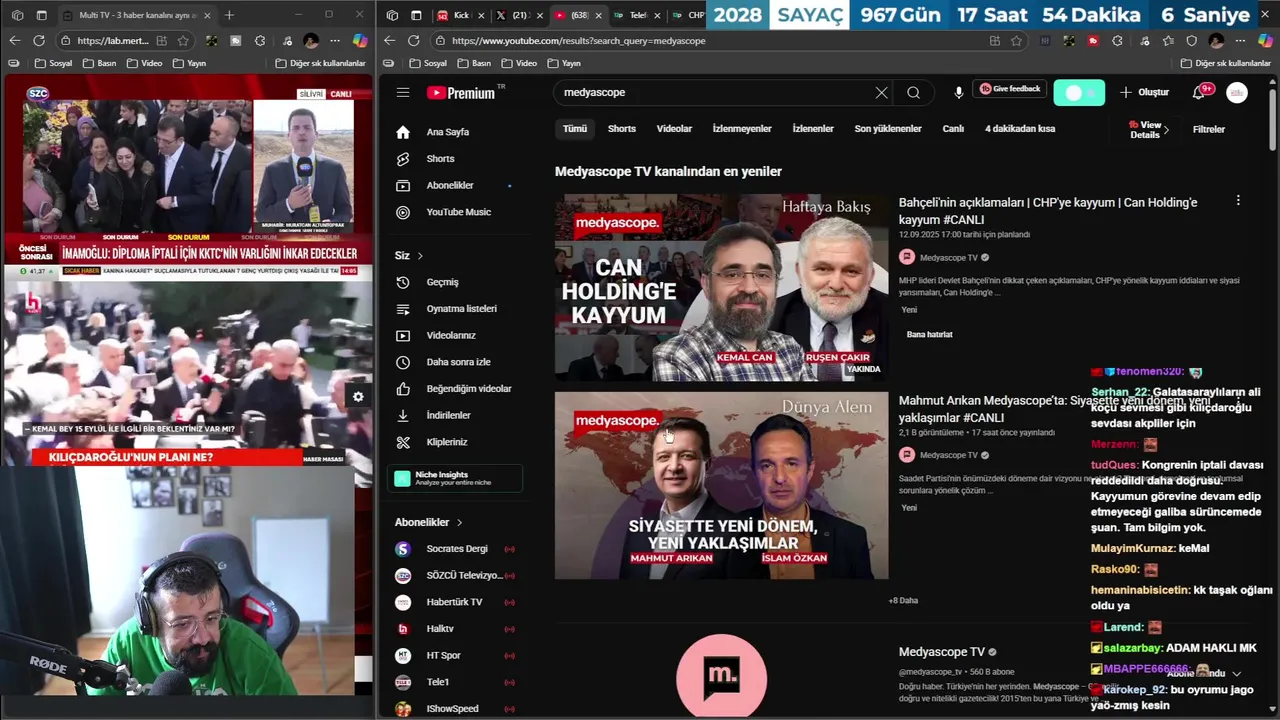Screen dimensions: 1280x720
Task: Open Basın bookmarks folder in YouTube browser
Action: click(474, 63)
